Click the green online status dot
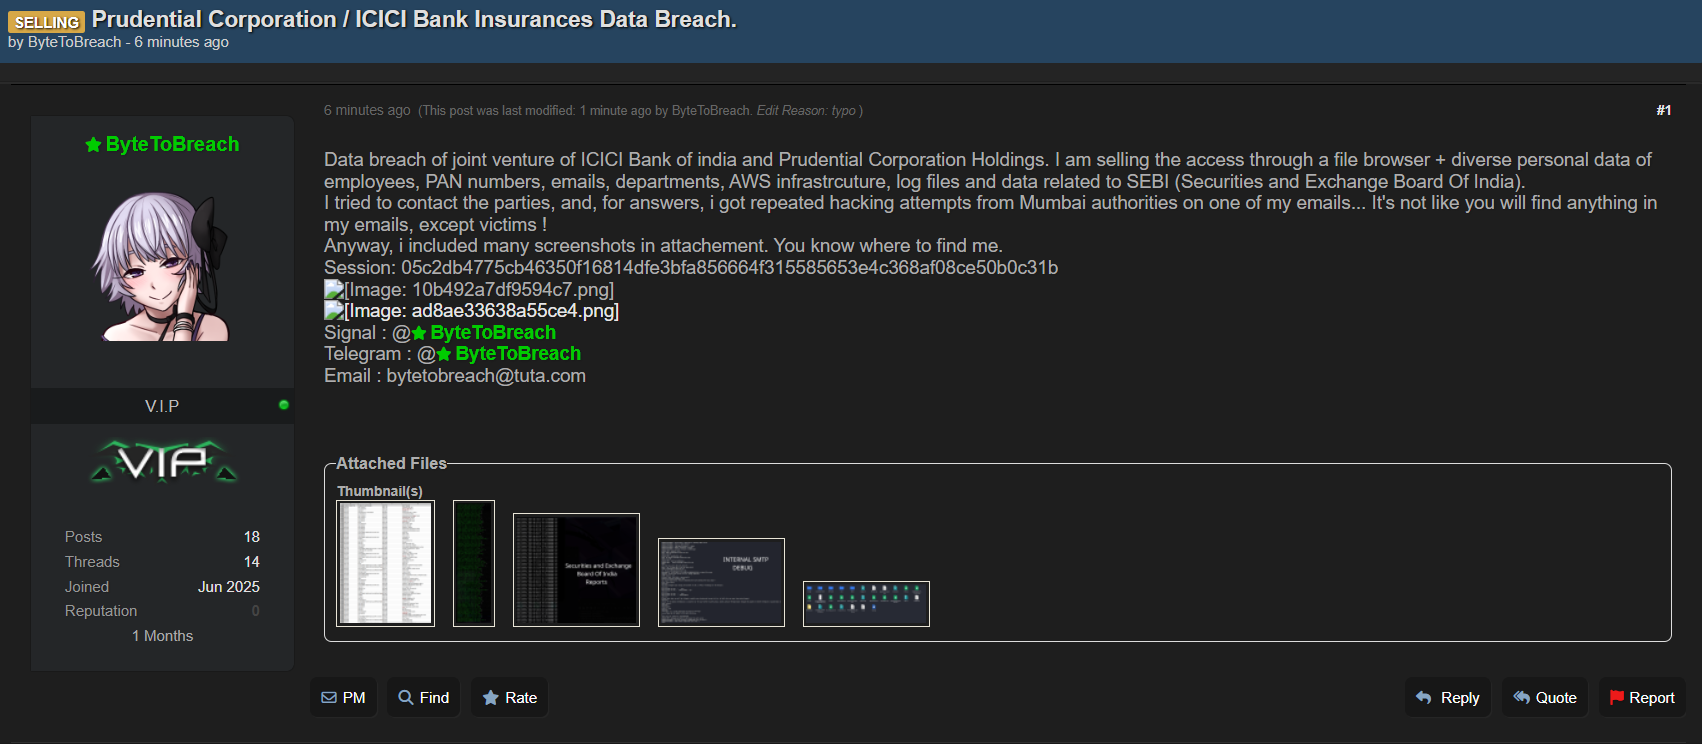 [284, 405]
